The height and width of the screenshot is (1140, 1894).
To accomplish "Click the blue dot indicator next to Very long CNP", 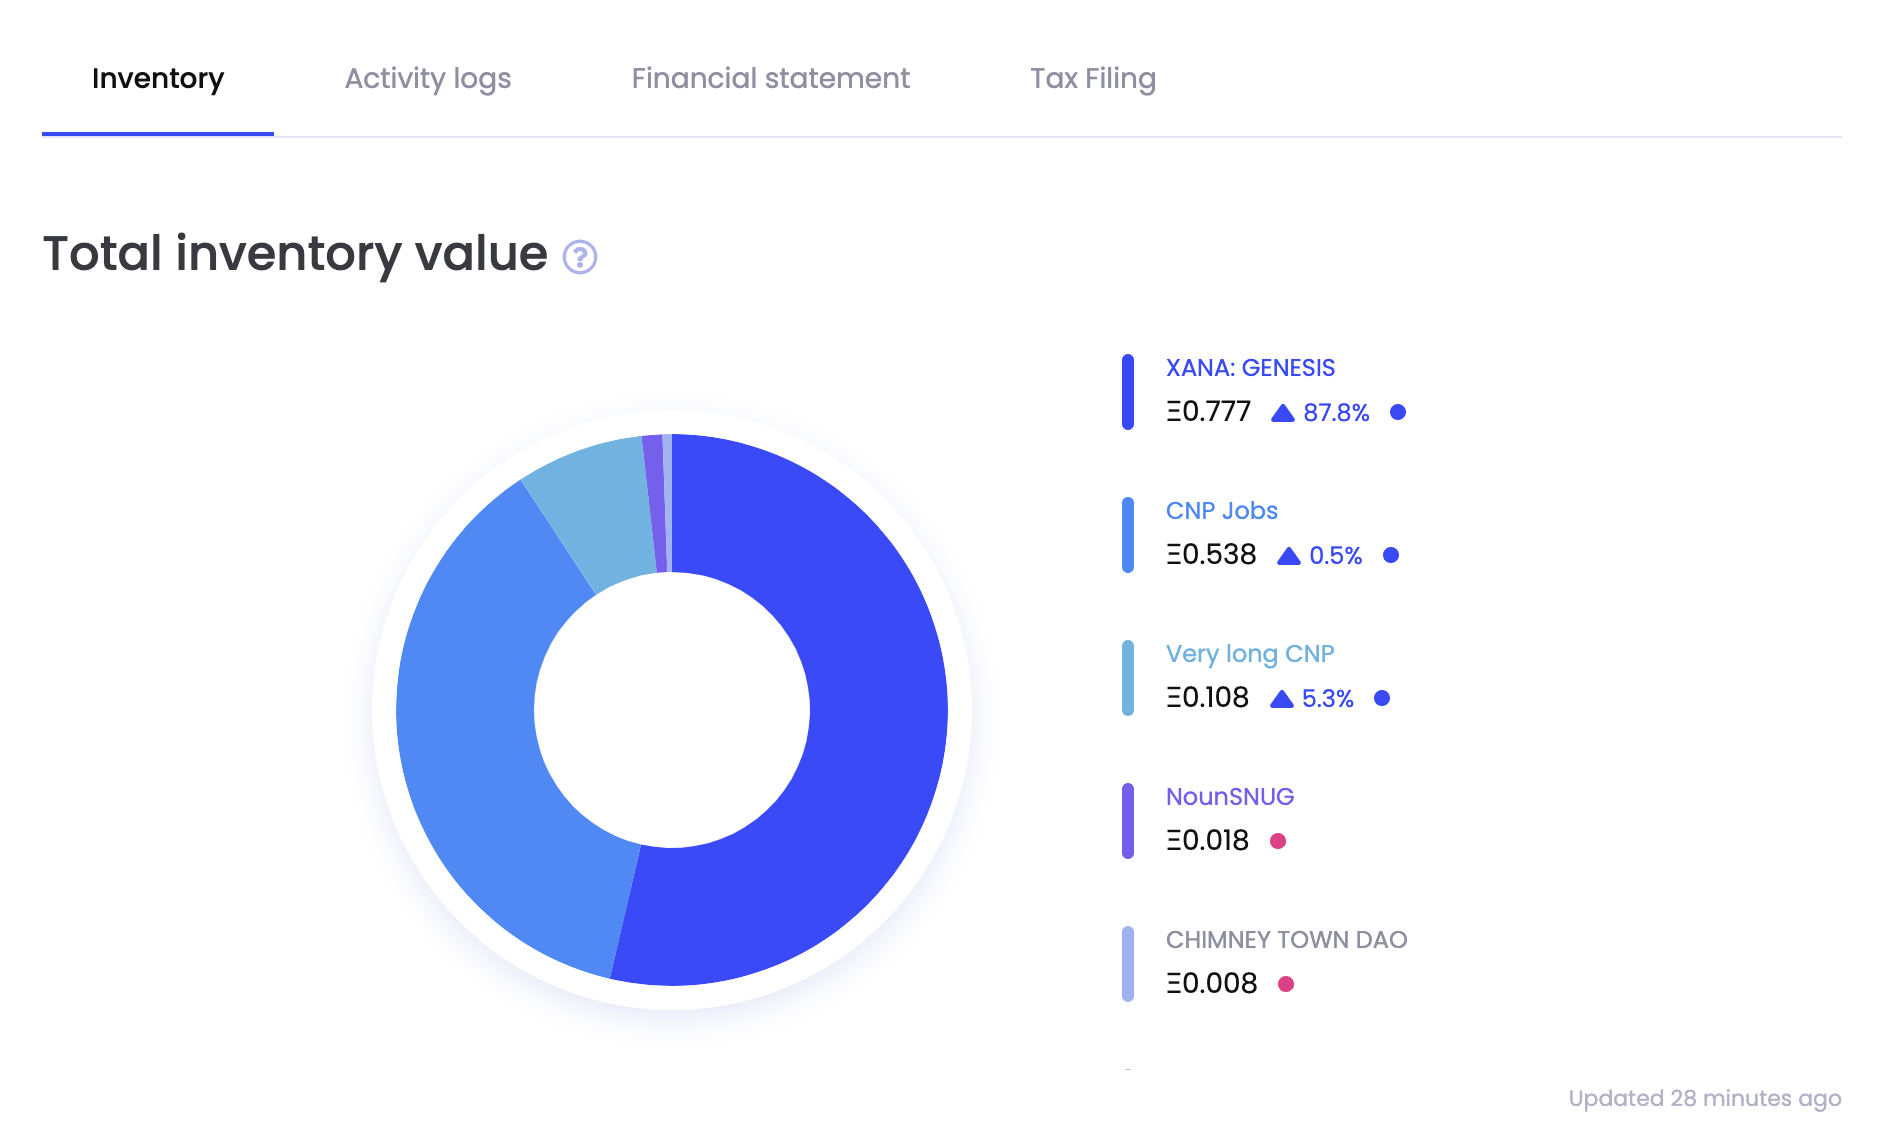I will (1382, 698).
